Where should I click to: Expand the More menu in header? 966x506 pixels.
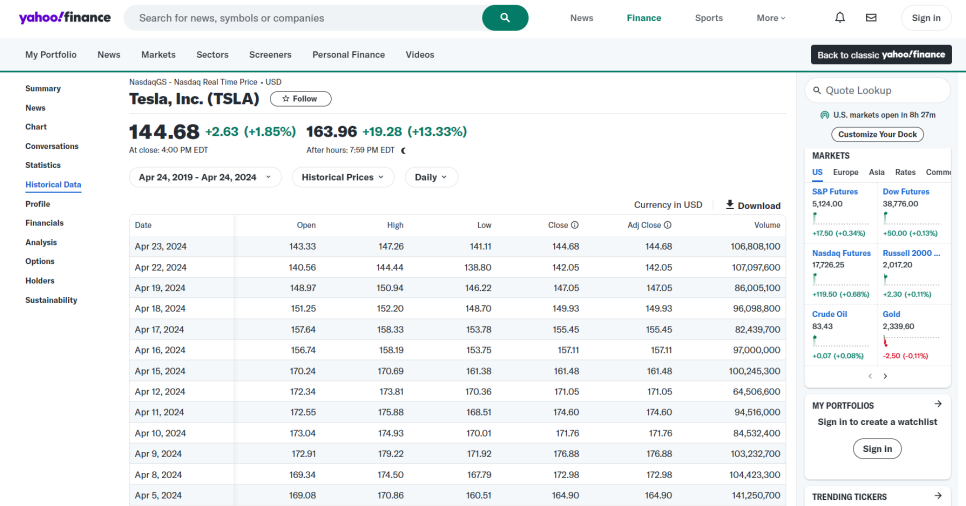click(x=771, y=18)
